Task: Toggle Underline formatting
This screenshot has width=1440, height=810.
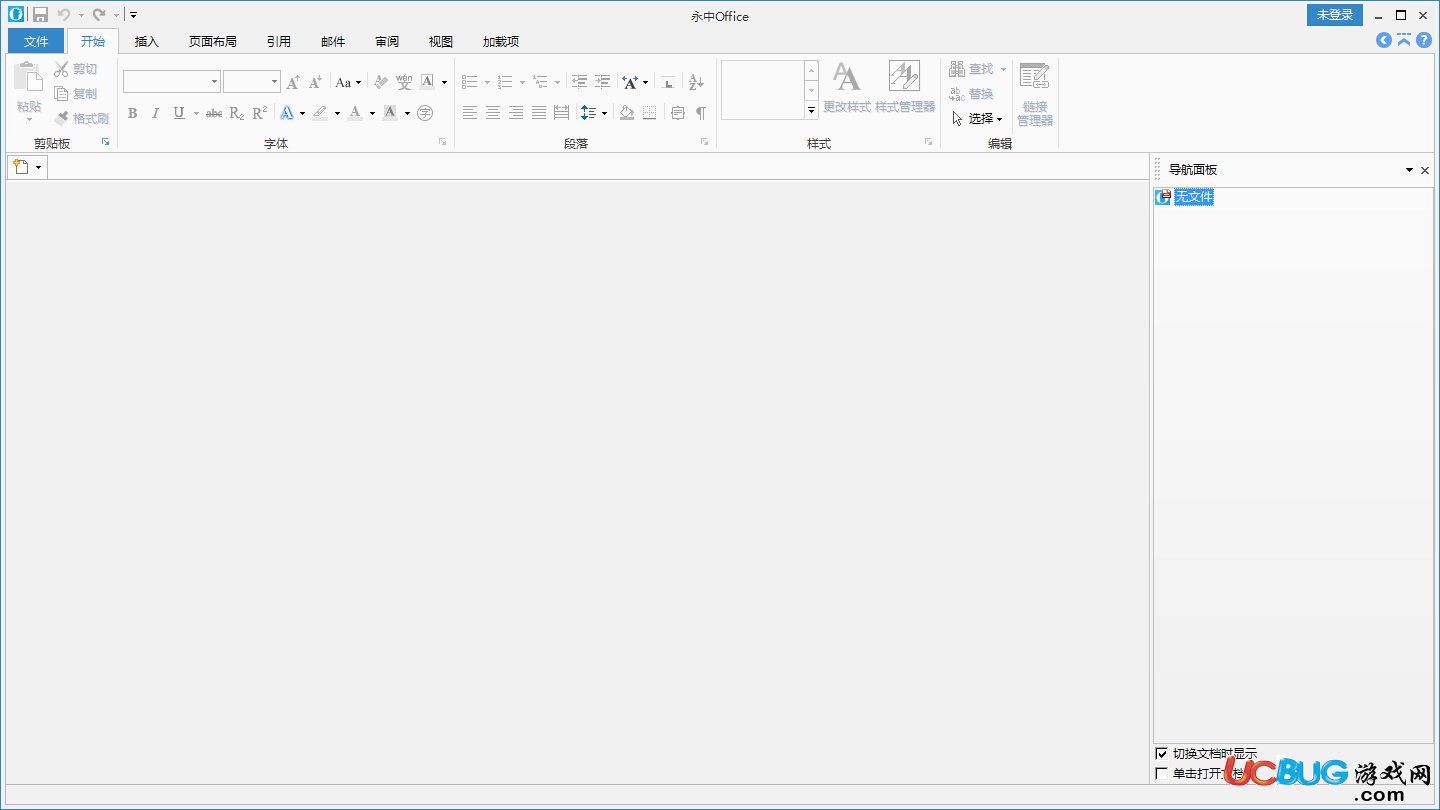Action: [179, 113]
